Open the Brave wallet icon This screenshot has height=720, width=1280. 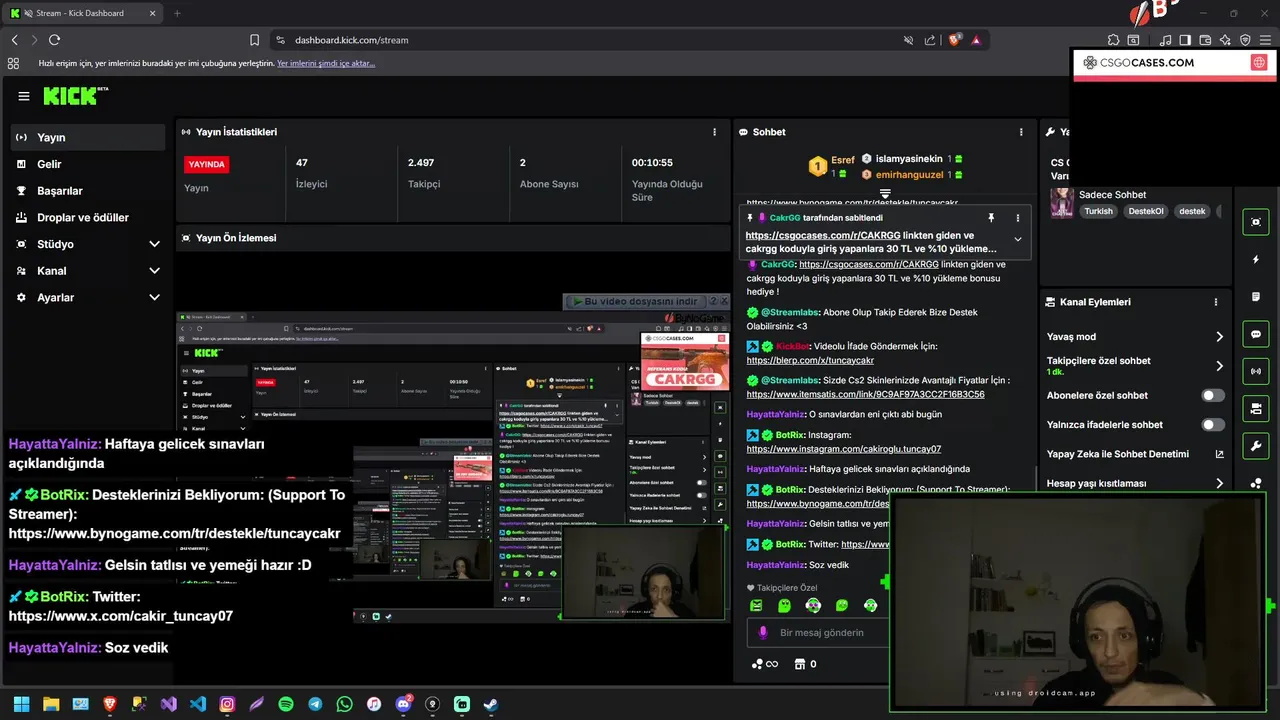click(x=1205, y=40)
